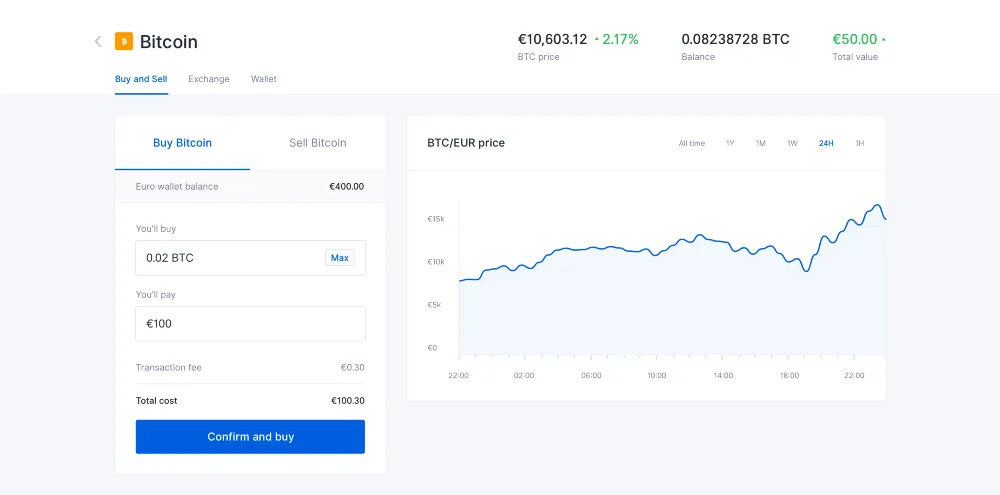Switch to the Exchange tab

click(x=209, y=79)
